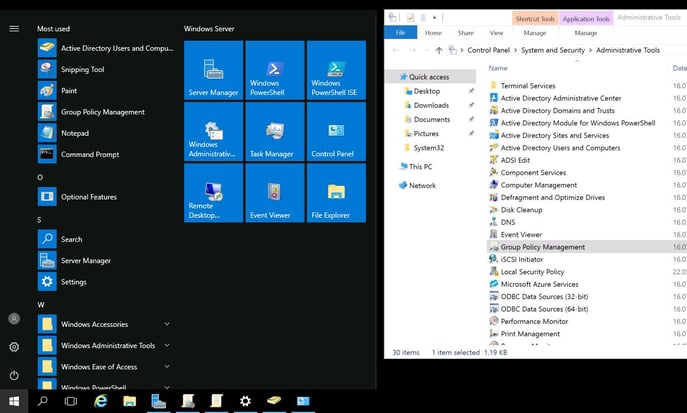Select Active Directory Administrative Center
Screen dimensions: 687x413
tap(561, 98)
